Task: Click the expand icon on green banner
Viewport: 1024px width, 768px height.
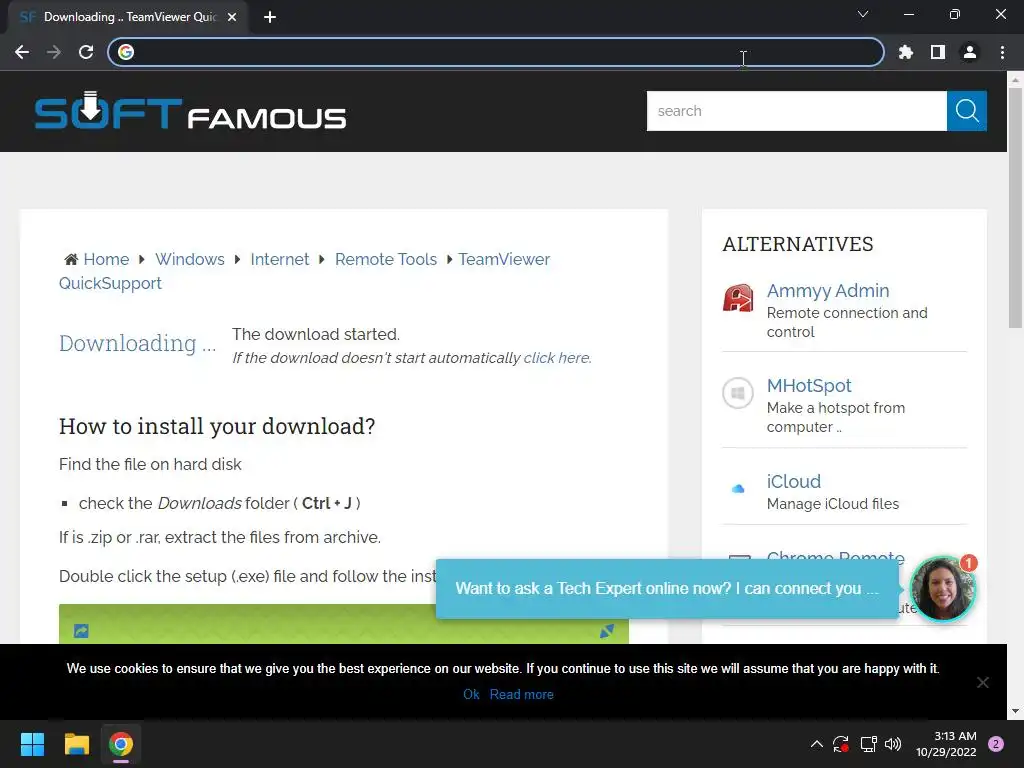Action: [607, 631]
